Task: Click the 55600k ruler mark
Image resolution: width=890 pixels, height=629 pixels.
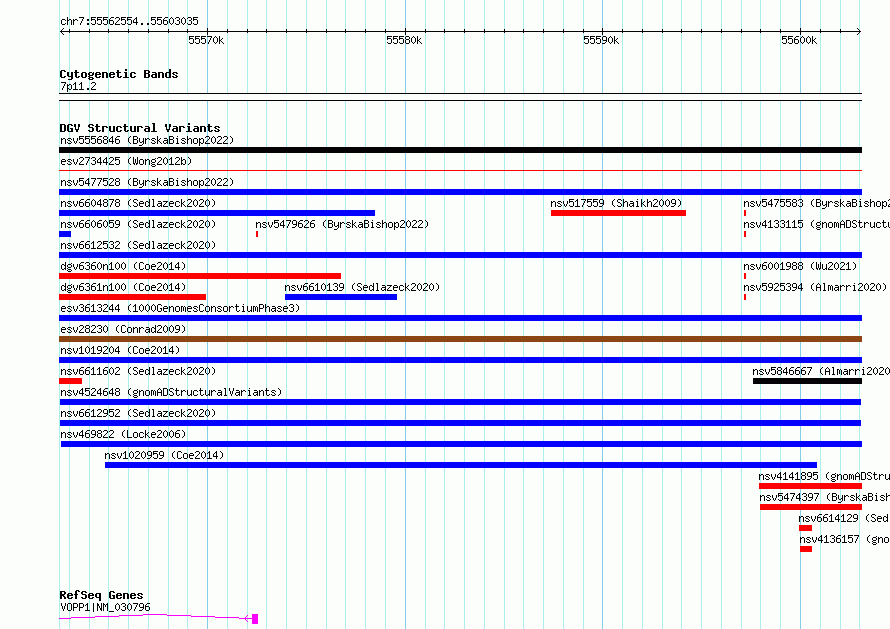Action: [799, 40]
